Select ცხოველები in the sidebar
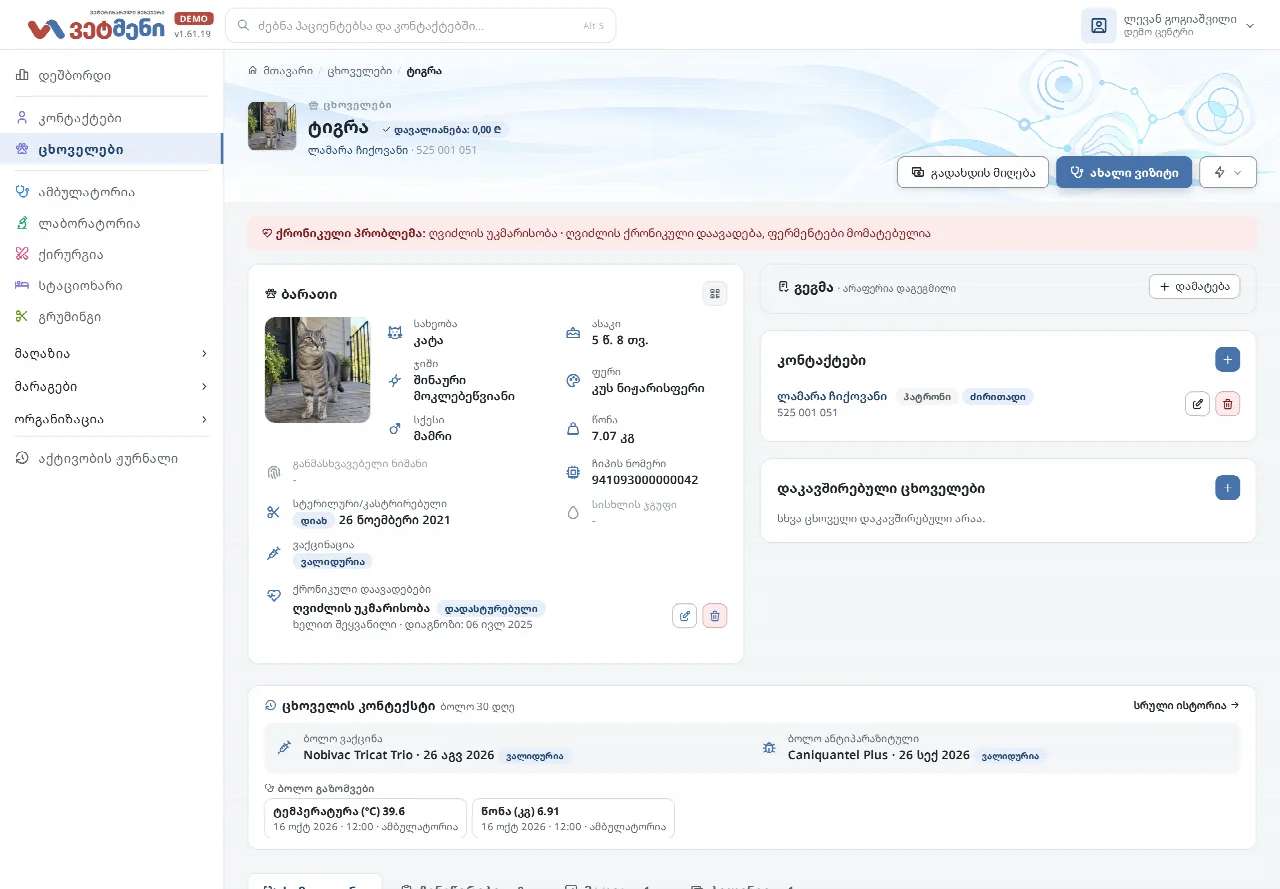This screenshot has width=1280, height=889. 111,149
